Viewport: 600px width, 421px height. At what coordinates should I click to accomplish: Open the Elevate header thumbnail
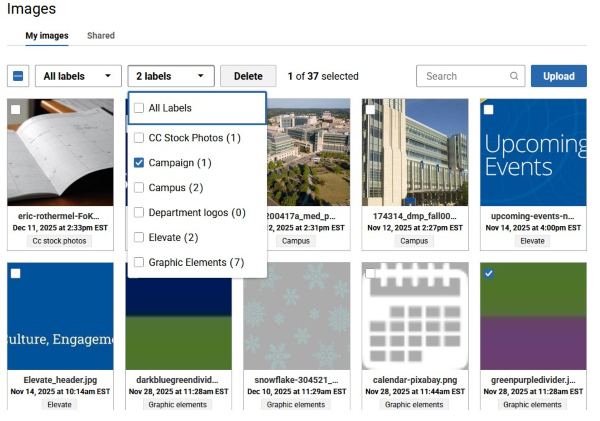click(60, 316)
